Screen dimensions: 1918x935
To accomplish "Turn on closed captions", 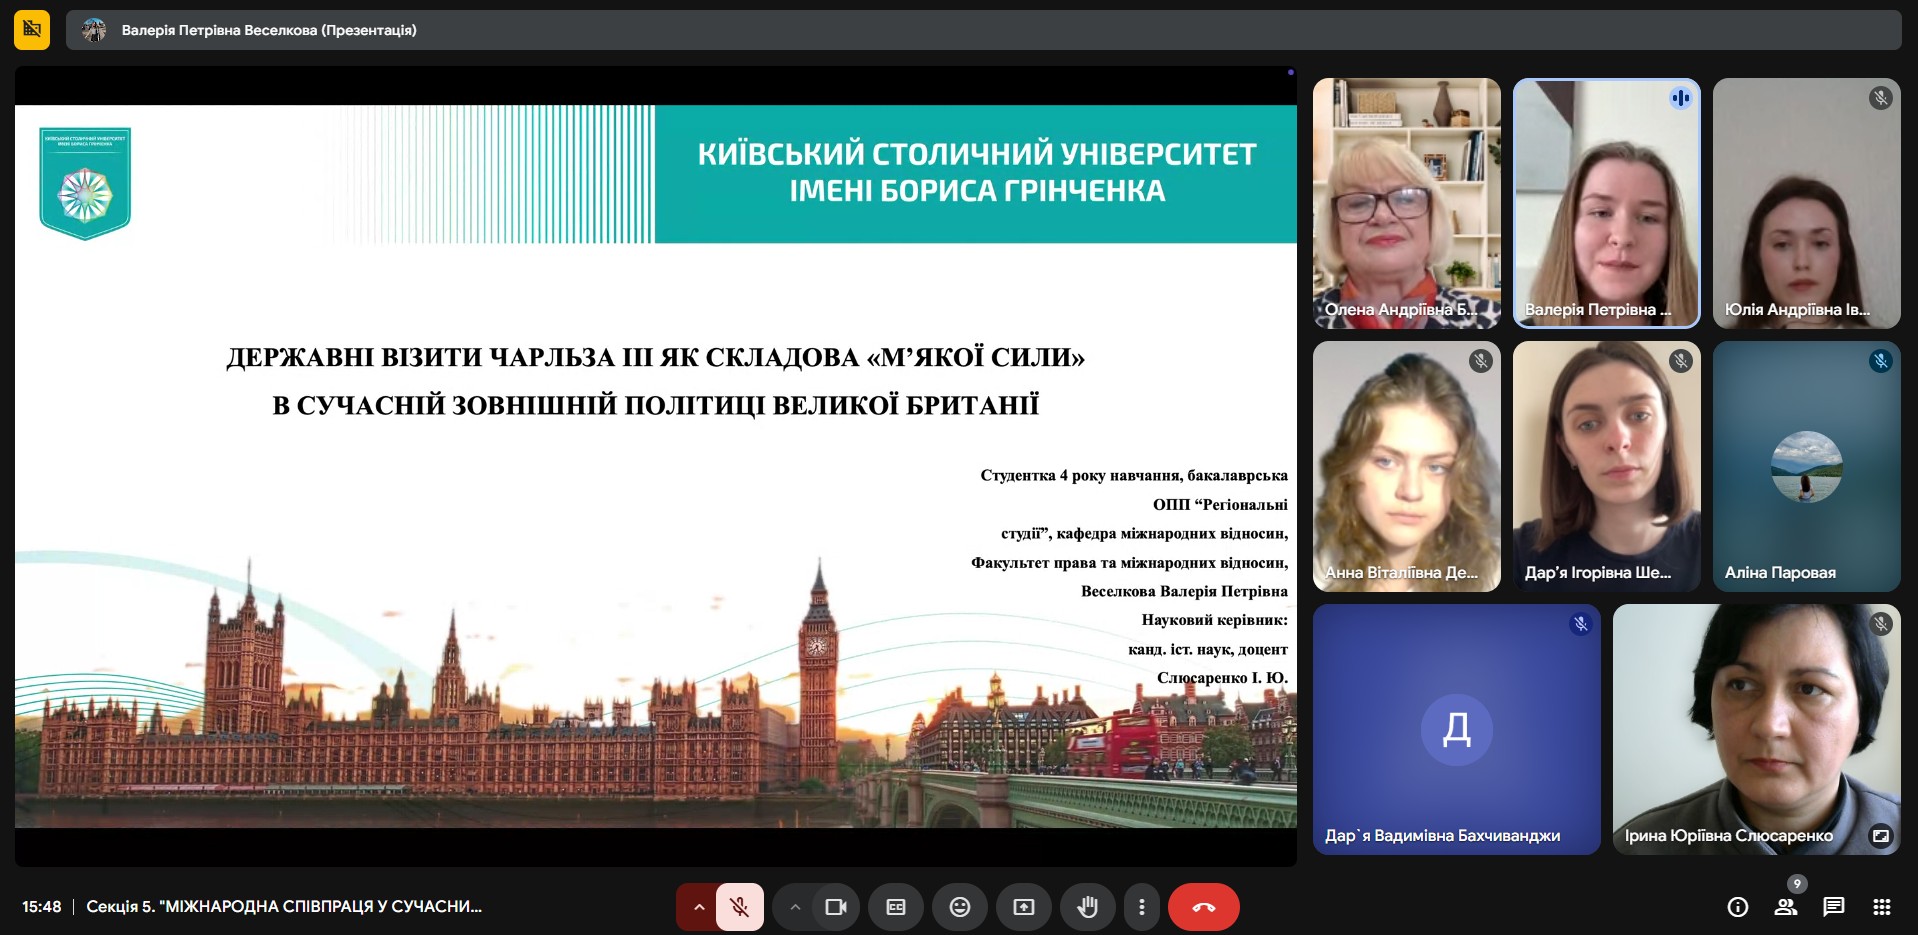I will click(896, 907).
